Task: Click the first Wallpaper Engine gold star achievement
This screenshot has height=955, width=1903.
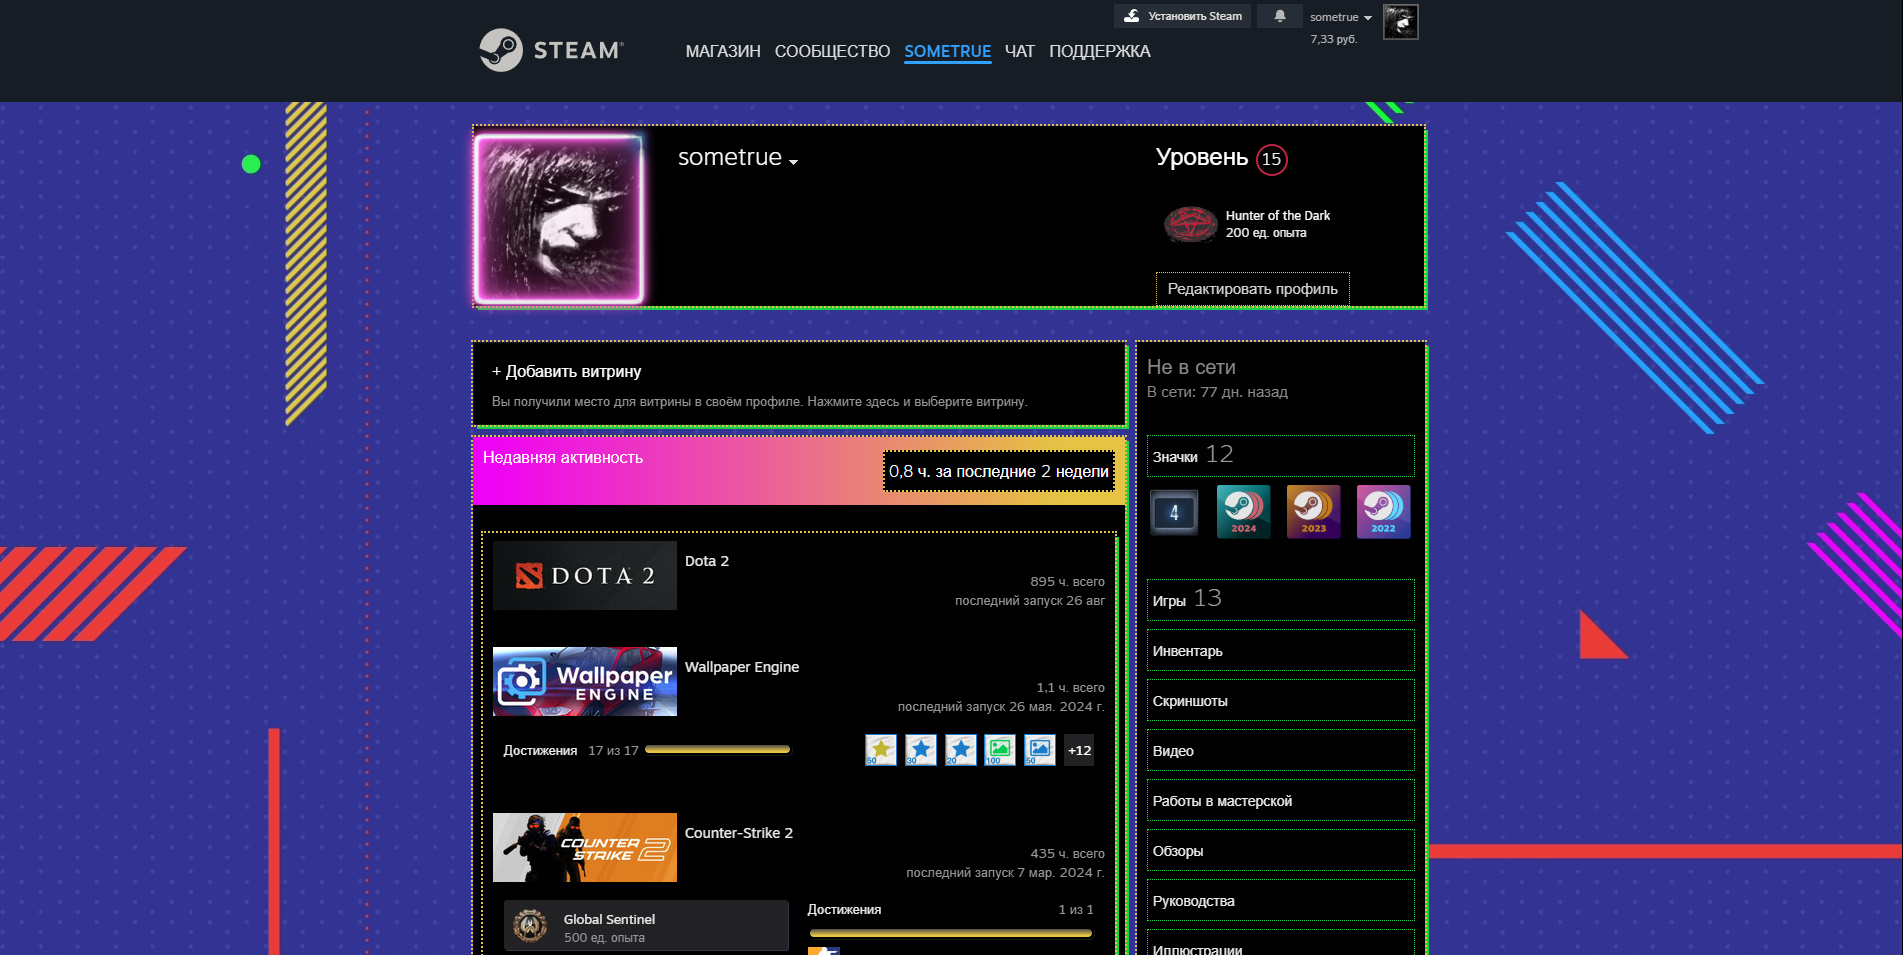Action: tap(881, 750)
